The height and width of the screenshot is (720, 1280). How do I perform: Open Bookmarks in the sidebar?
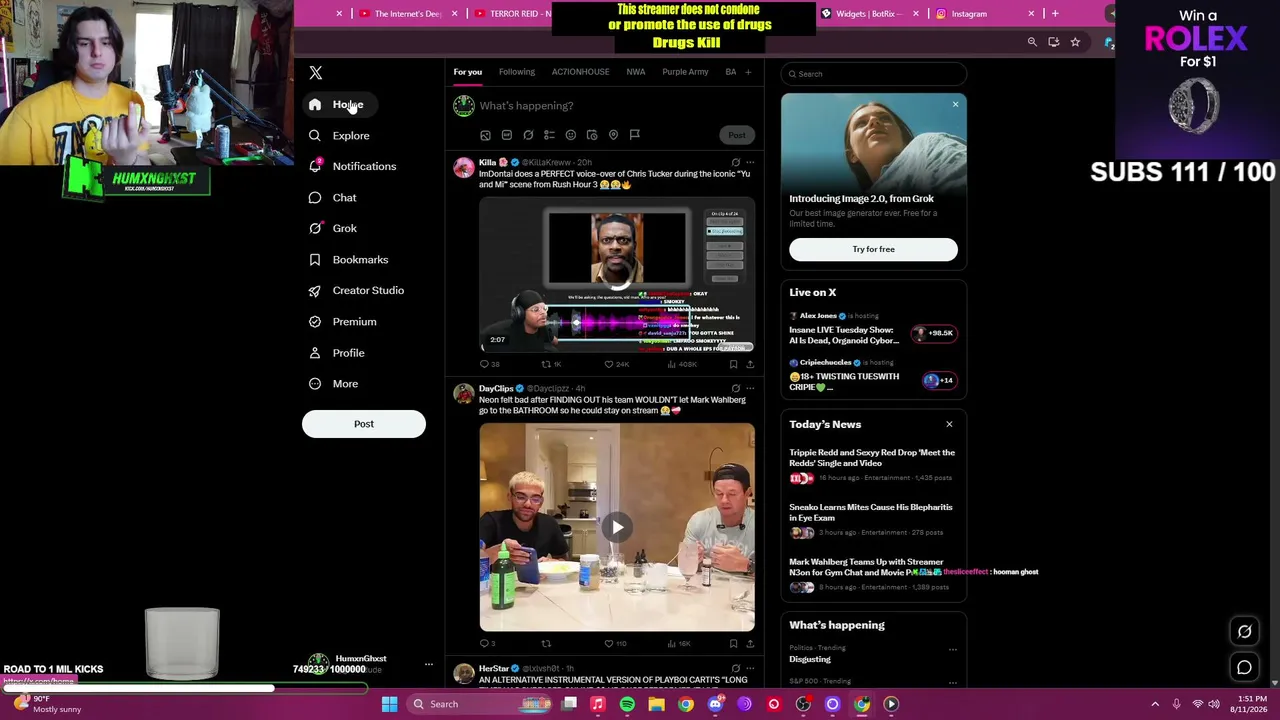pos(348,260)
